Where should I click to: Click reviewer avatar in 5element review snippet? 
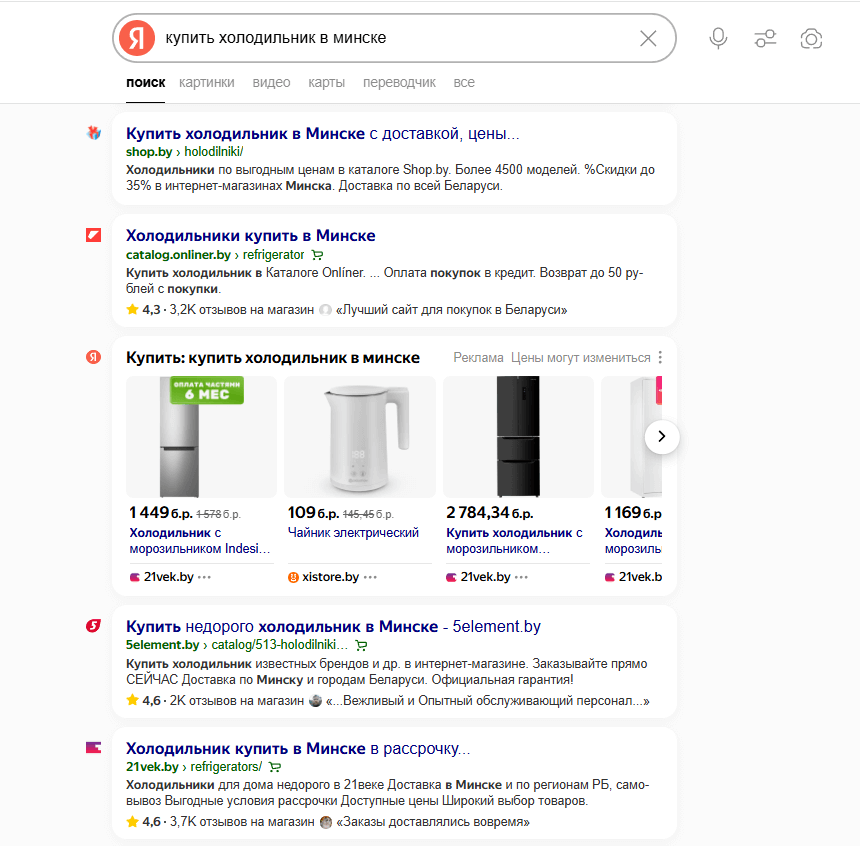pos(315,701)
